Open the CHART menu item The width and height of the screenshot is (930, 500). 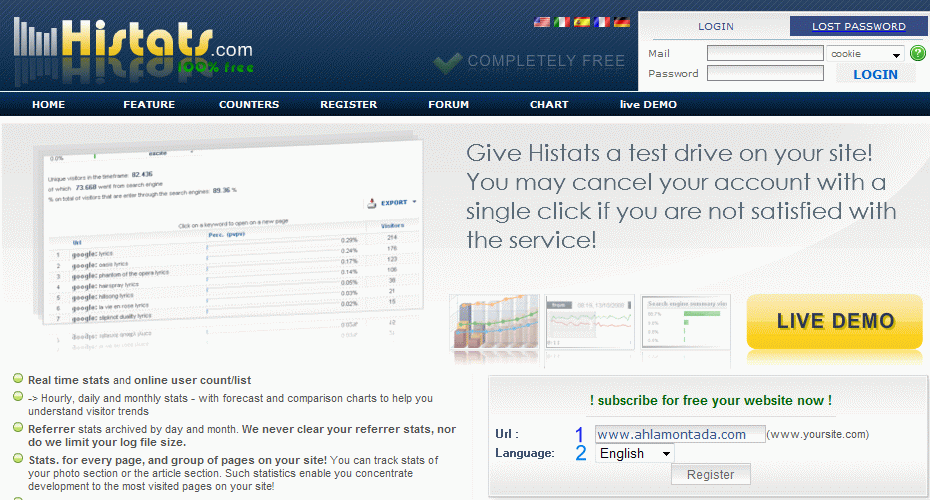pos(549,104)
